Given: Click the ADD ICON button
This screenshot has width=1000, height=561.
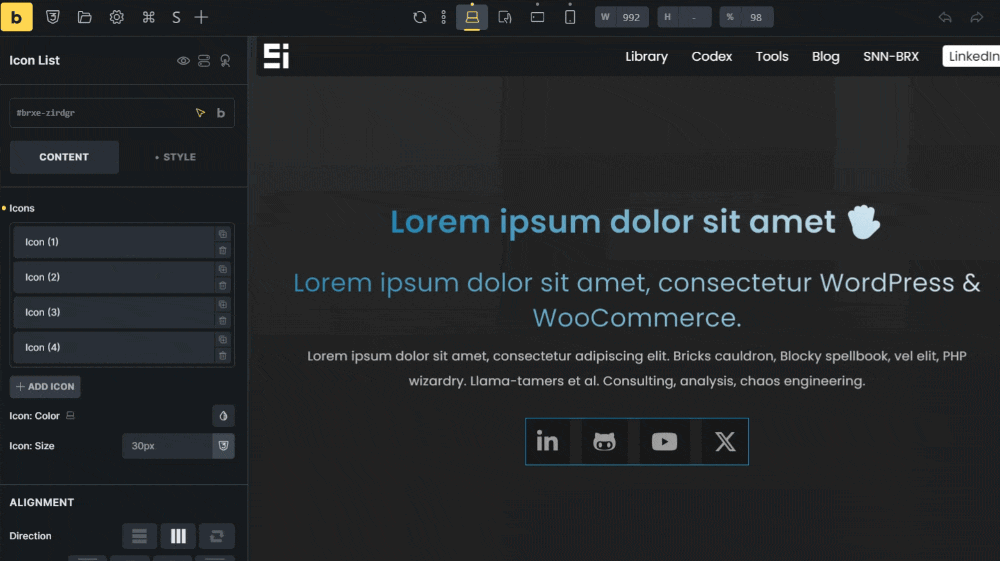Looking at the screenshot, I should (x=45, y=386).
